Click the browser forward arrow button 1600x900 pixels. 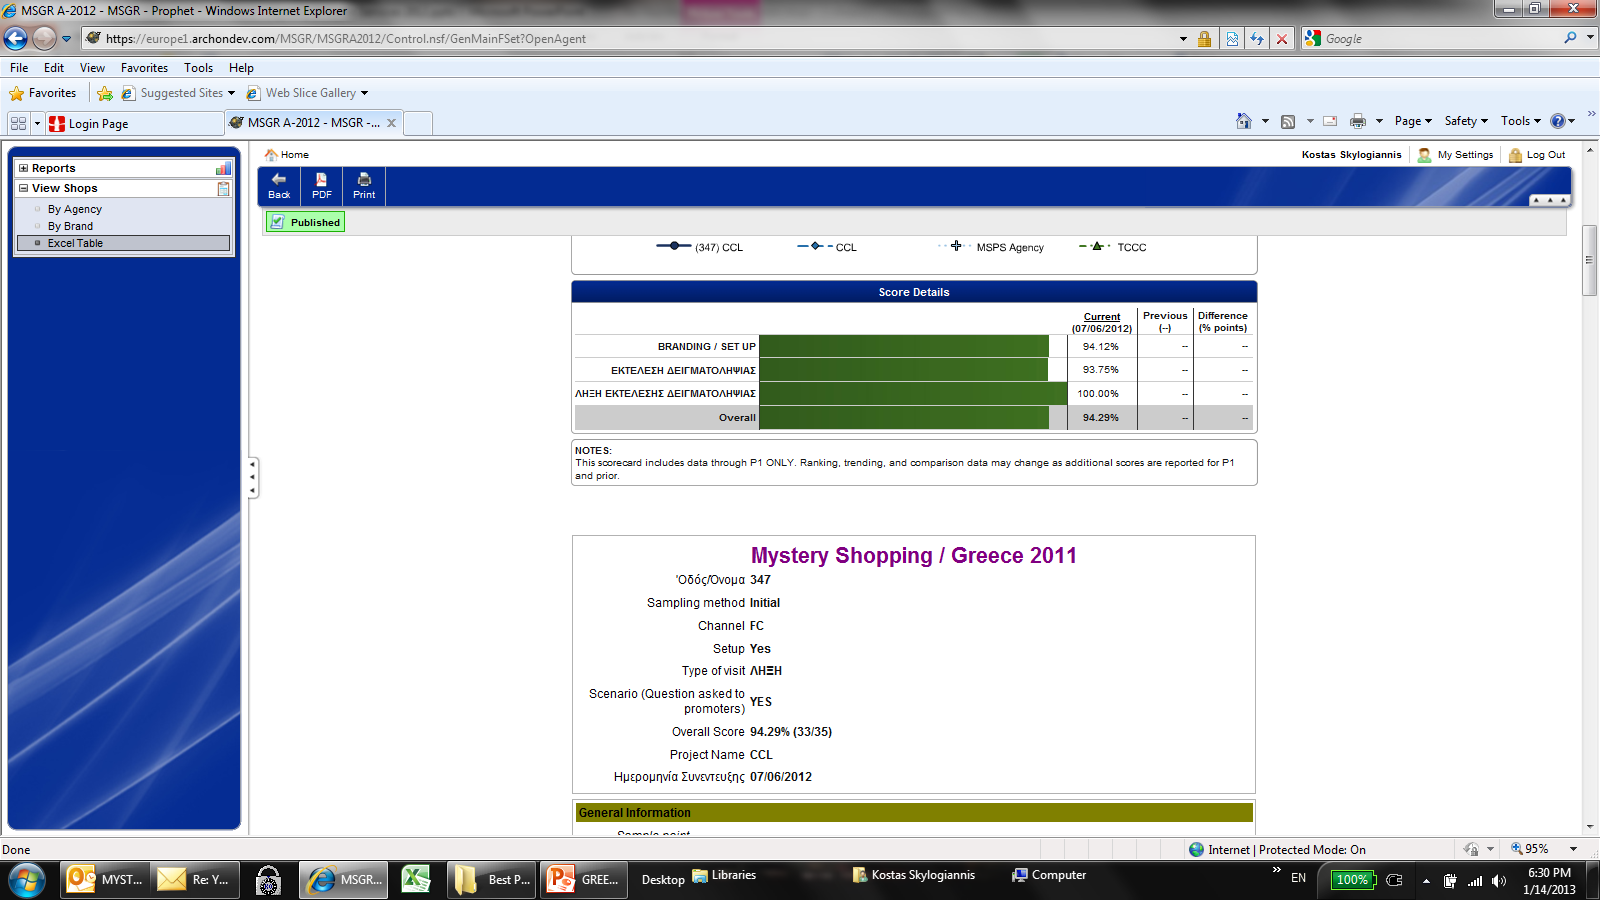click(44, 38)
